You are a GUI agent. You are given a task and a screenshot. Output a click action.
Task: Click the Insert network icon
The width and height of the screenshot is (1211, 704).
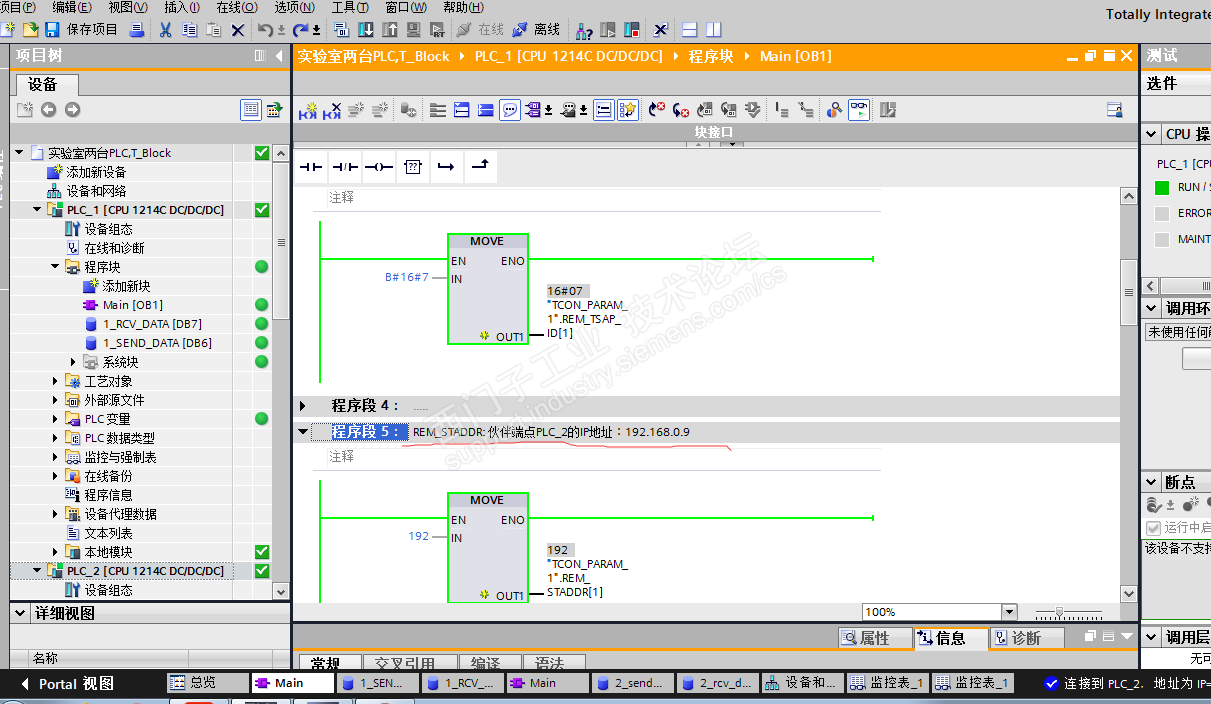coord(308,110)
